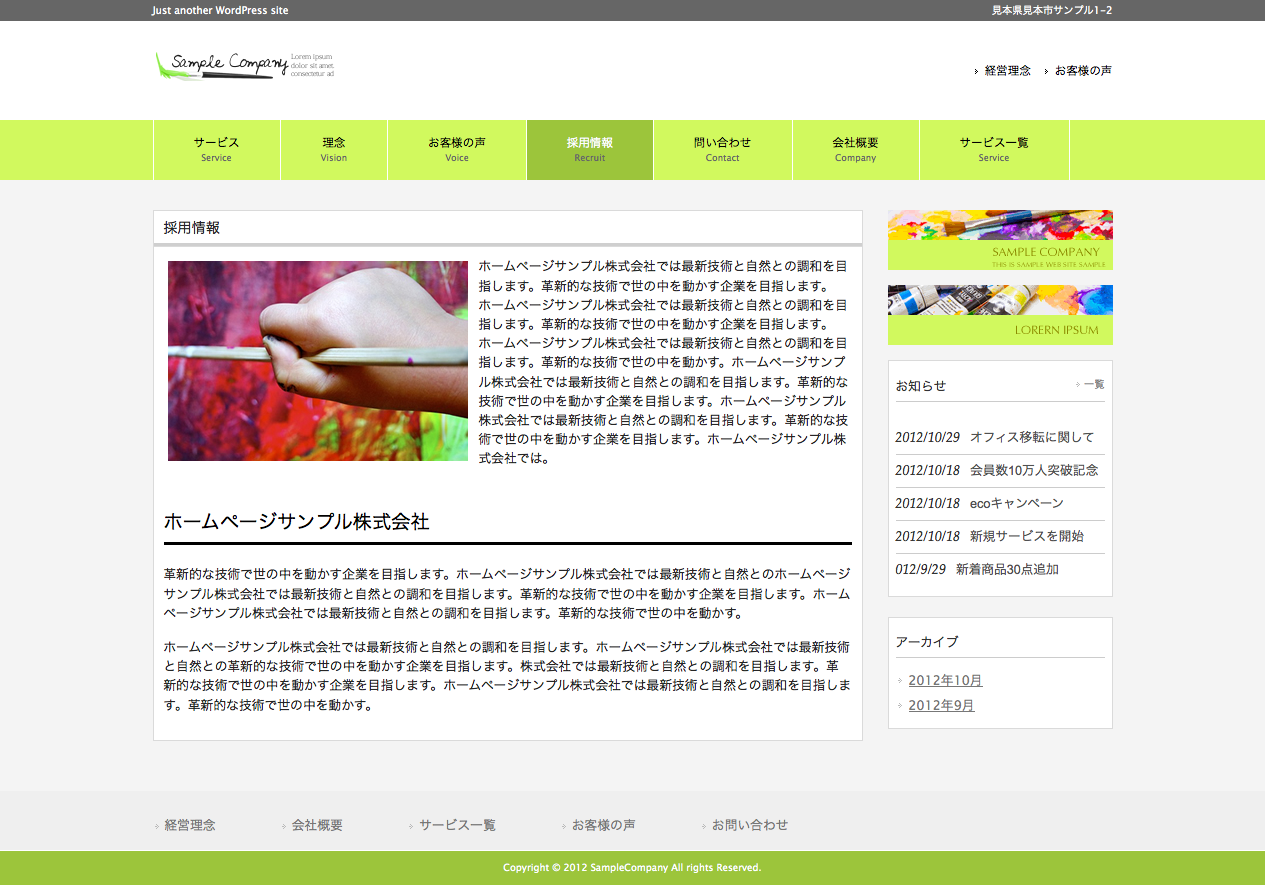Click the お知らせ widget title
1265x885 pixels.
tap(920, 386)
